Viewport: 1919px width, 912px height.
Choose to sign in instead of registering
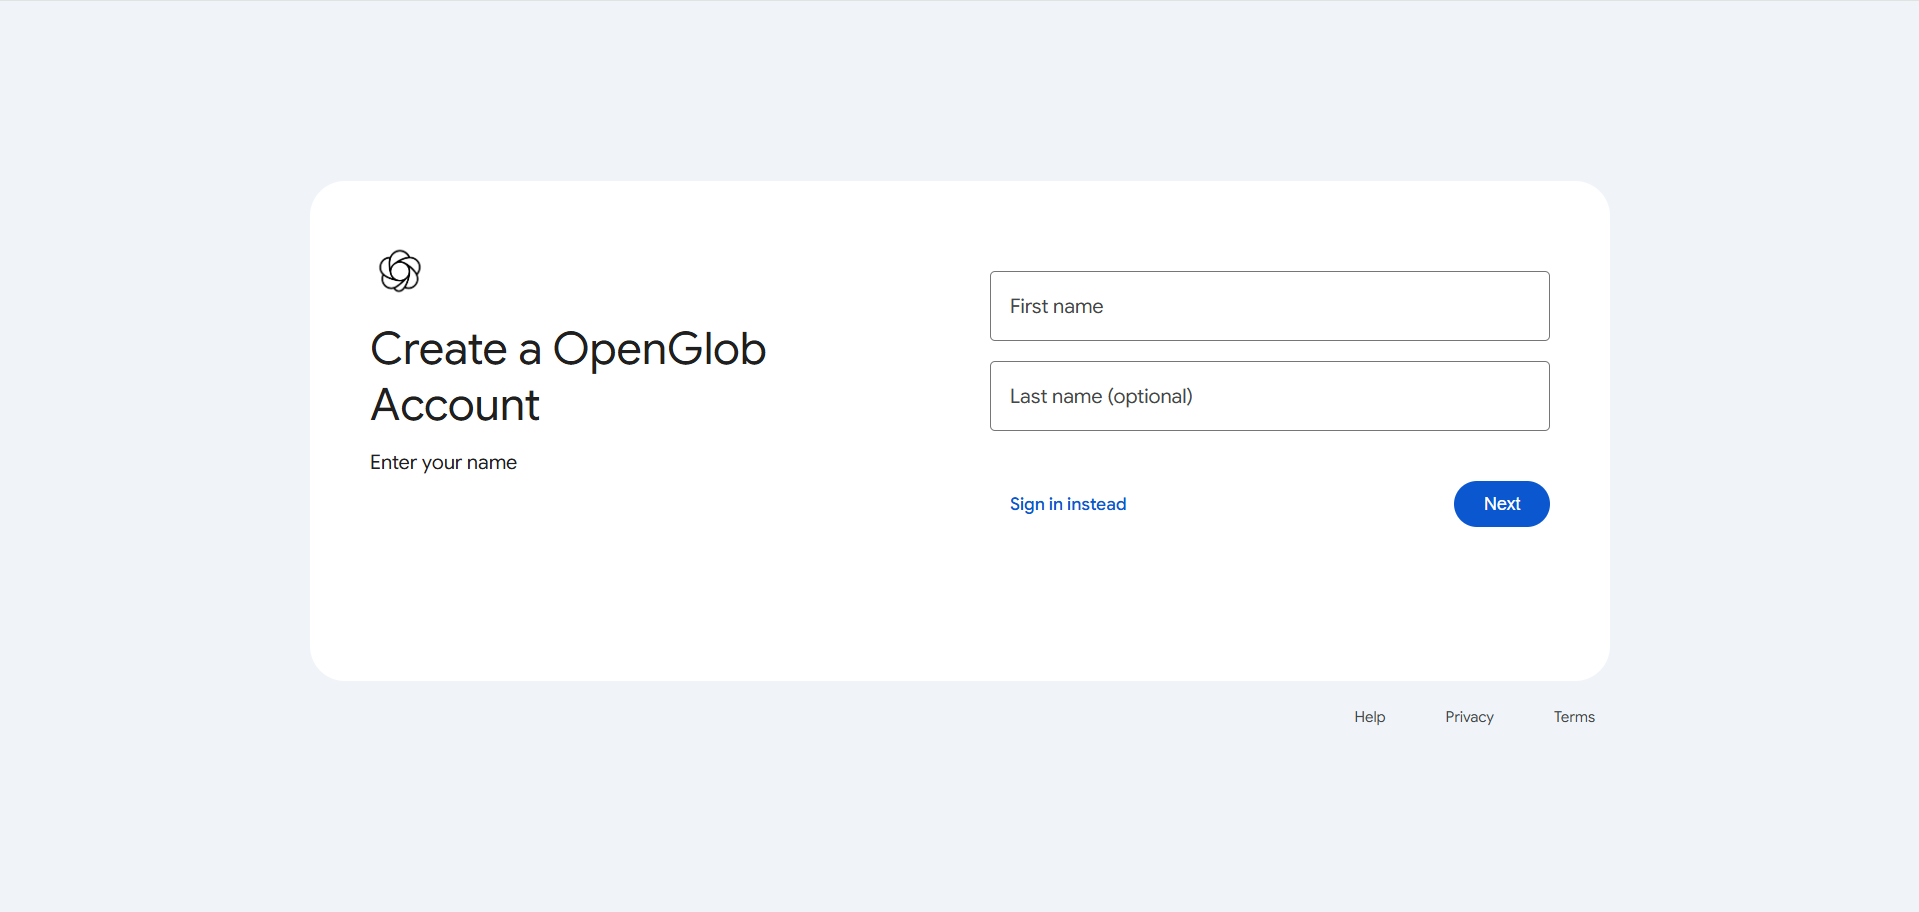coord(1067,504)
